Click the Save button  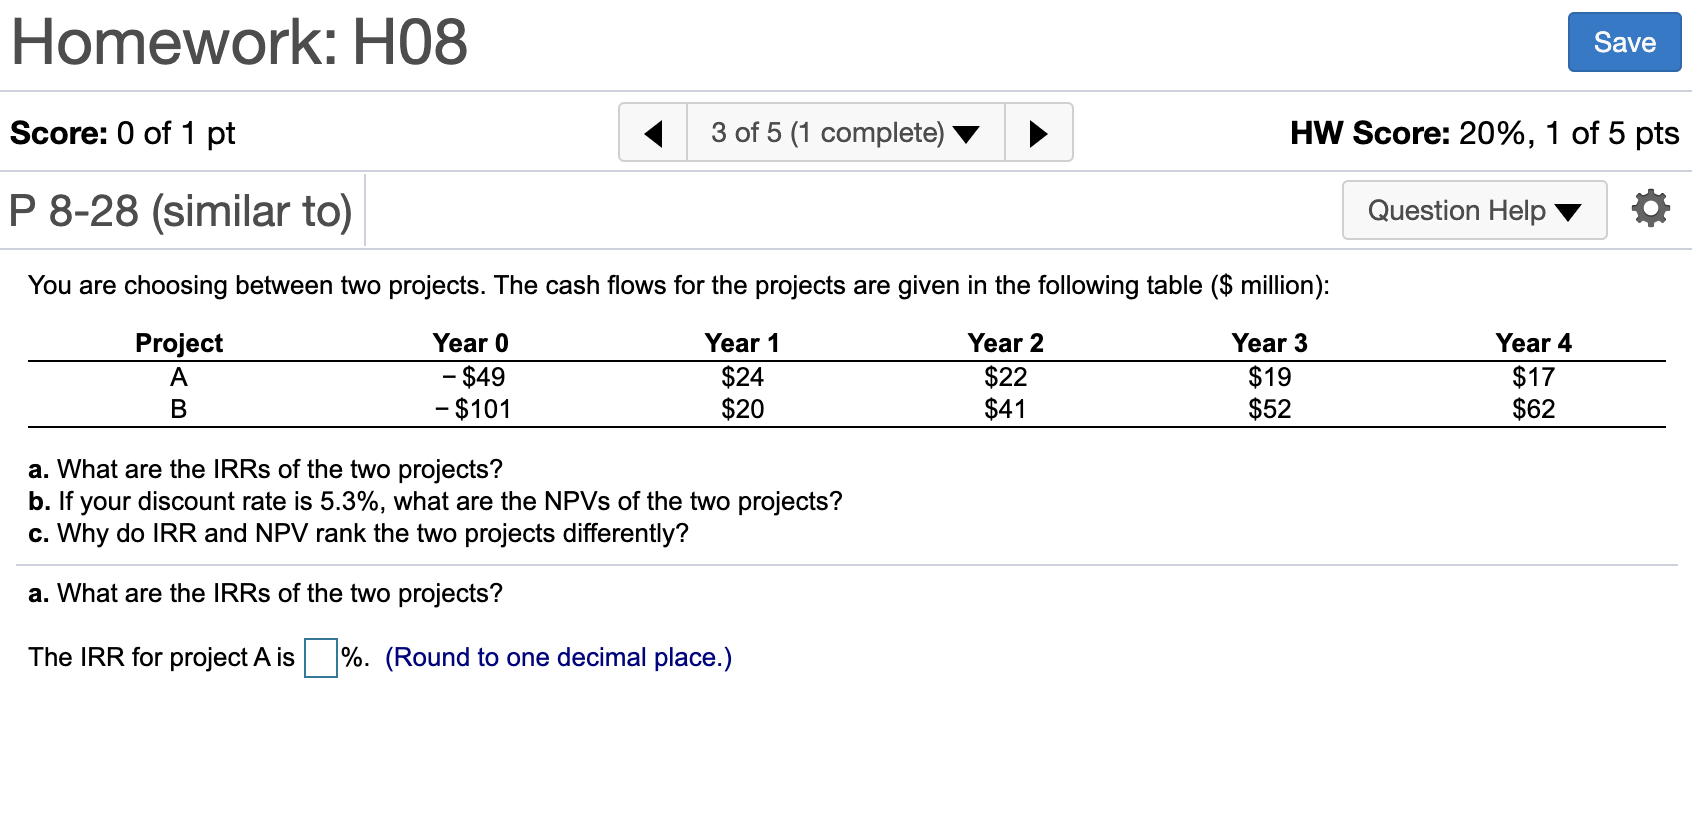(1624, 42)
